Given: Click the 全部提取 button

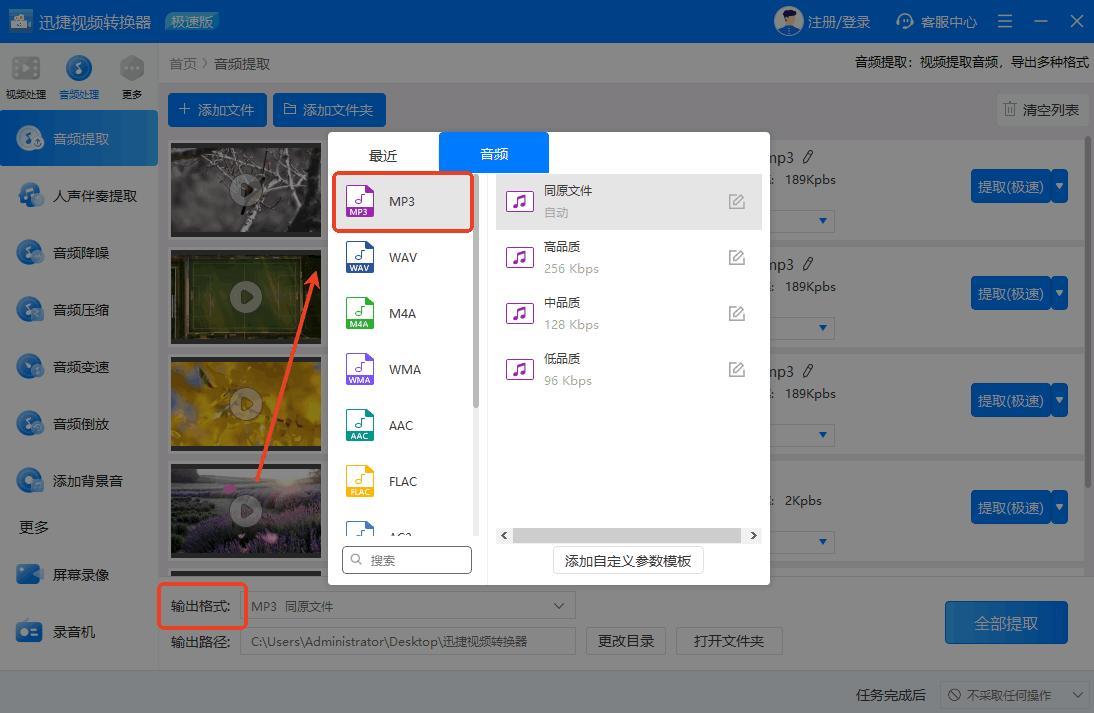Looking at the screenshot, I should tap(1006, 623).
